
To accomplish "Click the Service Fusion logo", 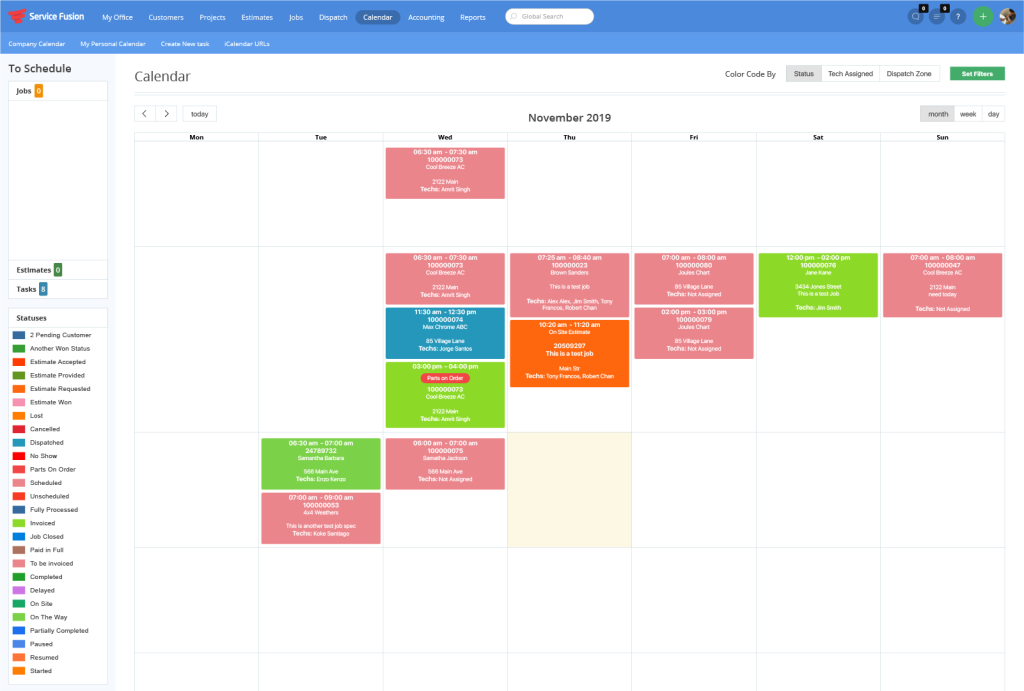I will coord(46,17).
